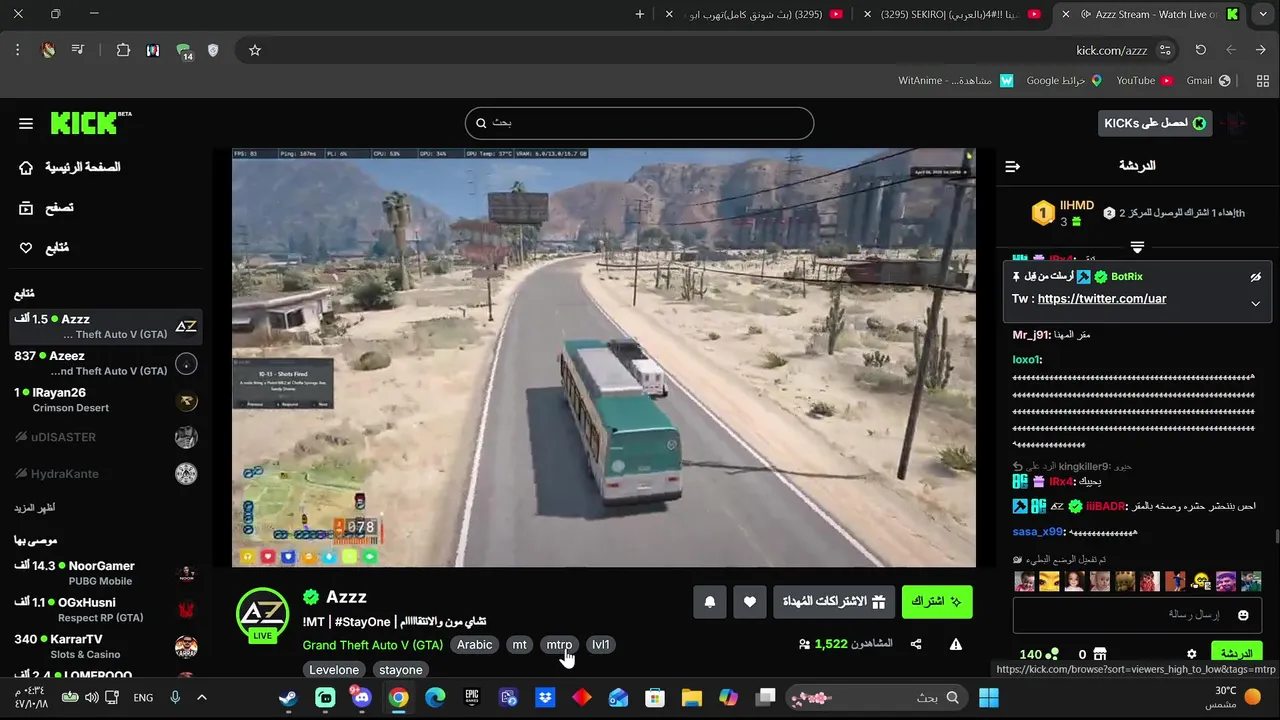Open OGxHusni recommended channel
This screenshot has width=1280, height=720.
[x=106, y=610]
